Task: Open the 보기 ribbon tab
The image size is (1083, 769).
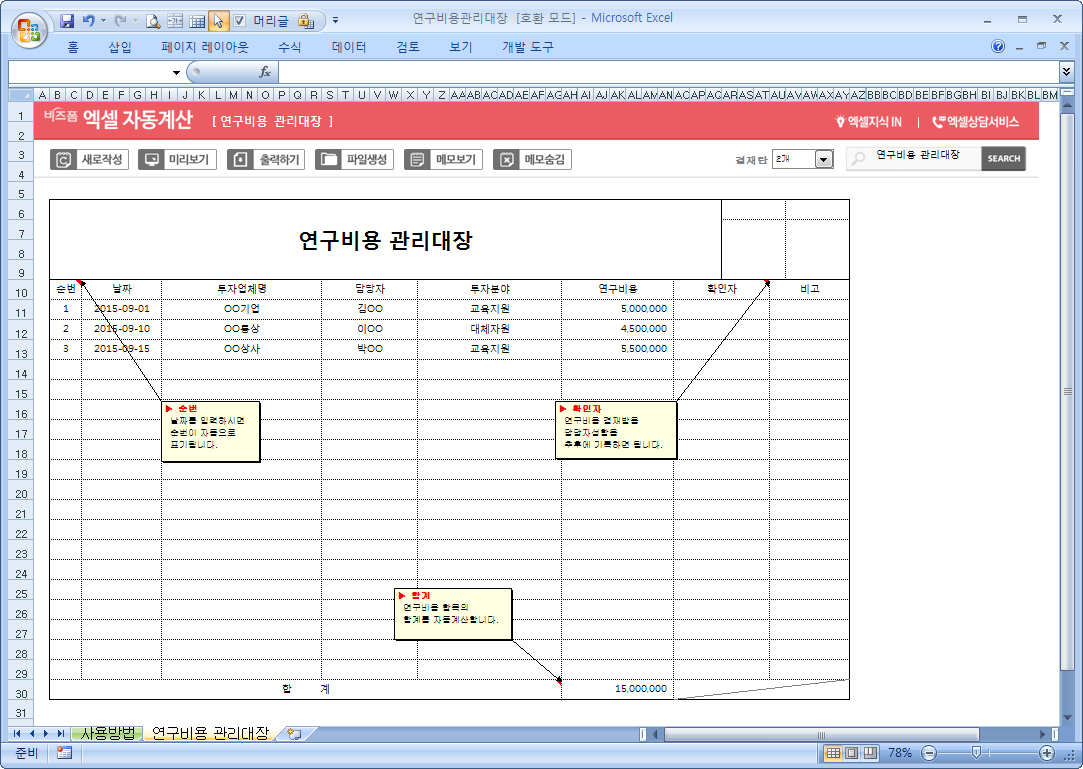Action: 461,47
